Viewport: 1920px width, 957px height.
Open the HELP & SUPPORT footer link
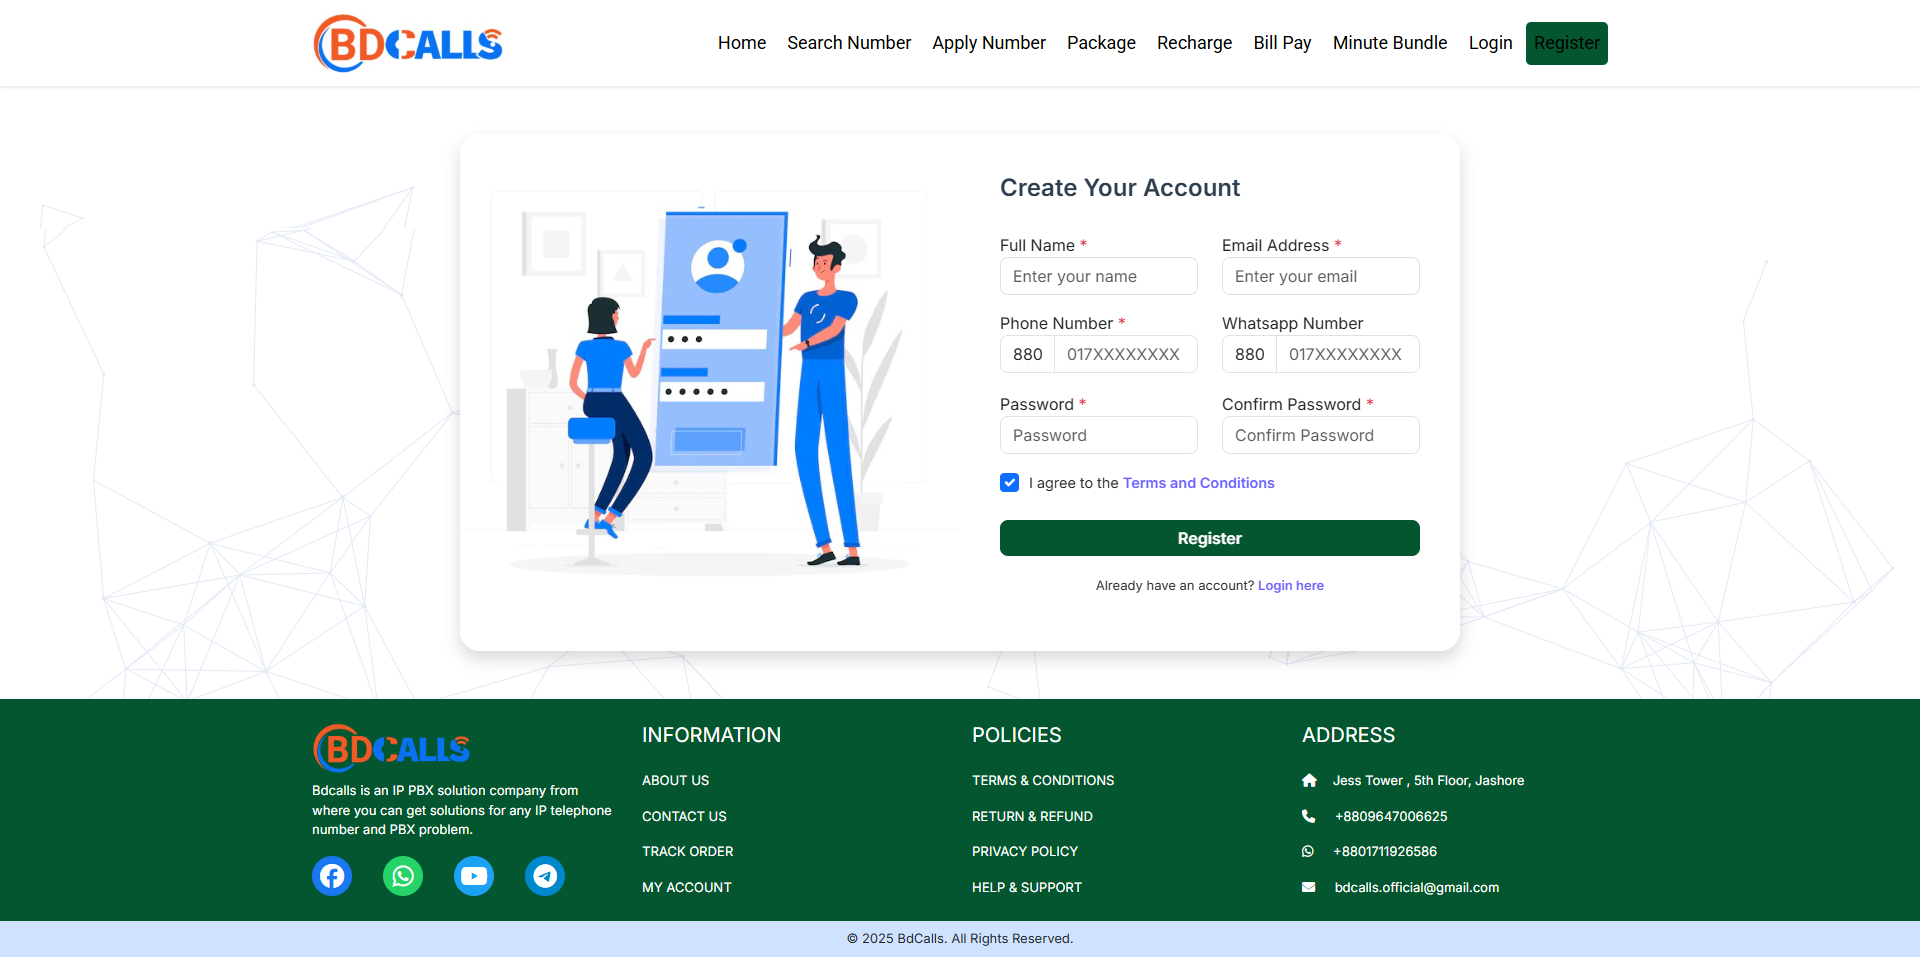1027,887
